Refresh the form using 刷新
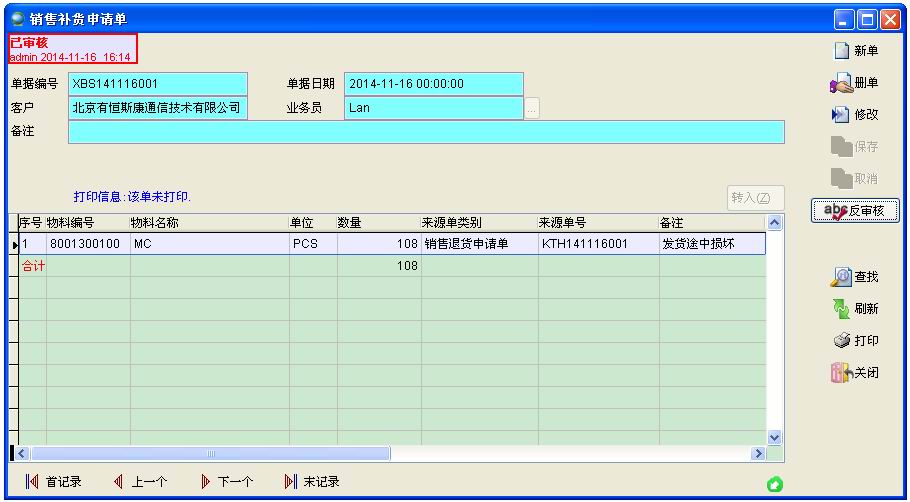 click(x=855, y=309)
